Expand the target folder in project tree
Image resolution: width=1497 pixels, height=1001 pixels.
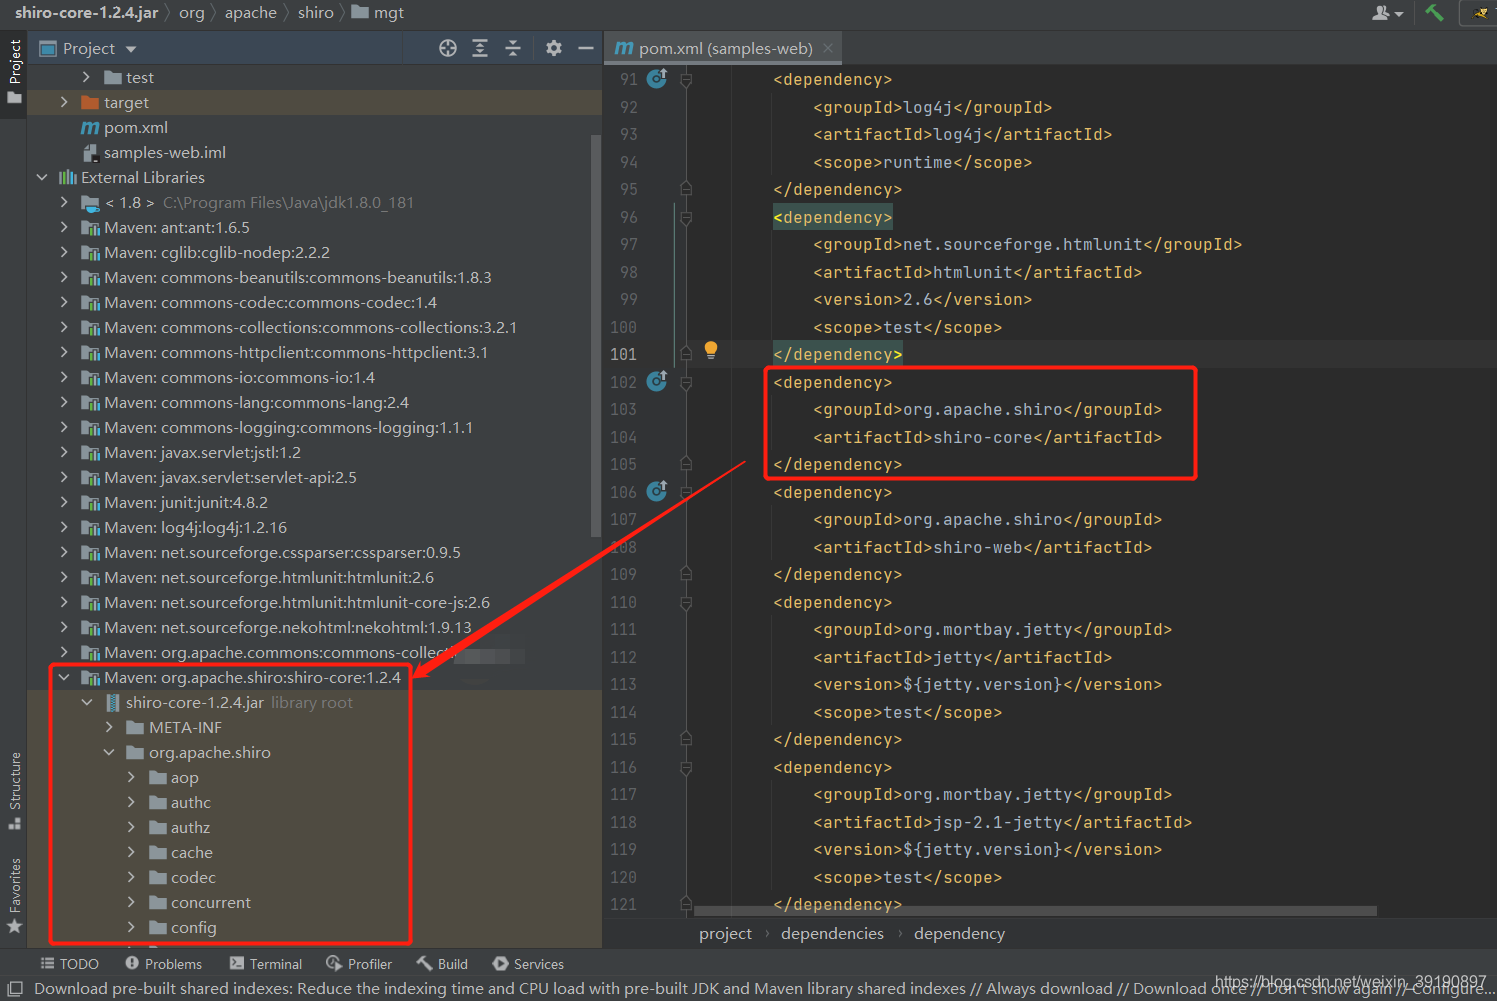64,102
